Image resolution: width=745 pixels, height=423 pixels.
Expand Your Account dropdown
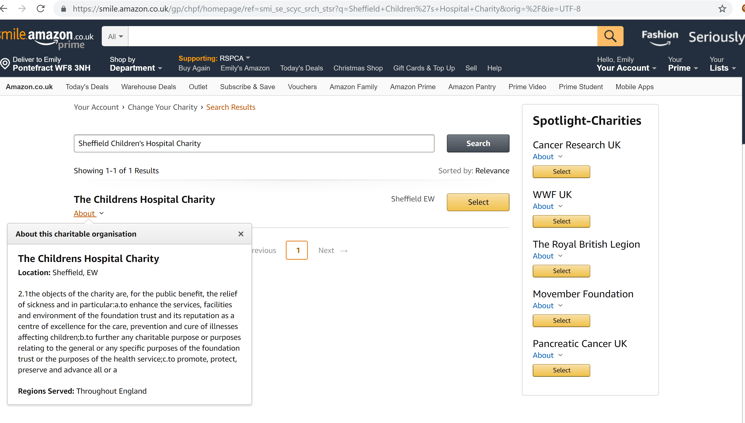[626, 64]
